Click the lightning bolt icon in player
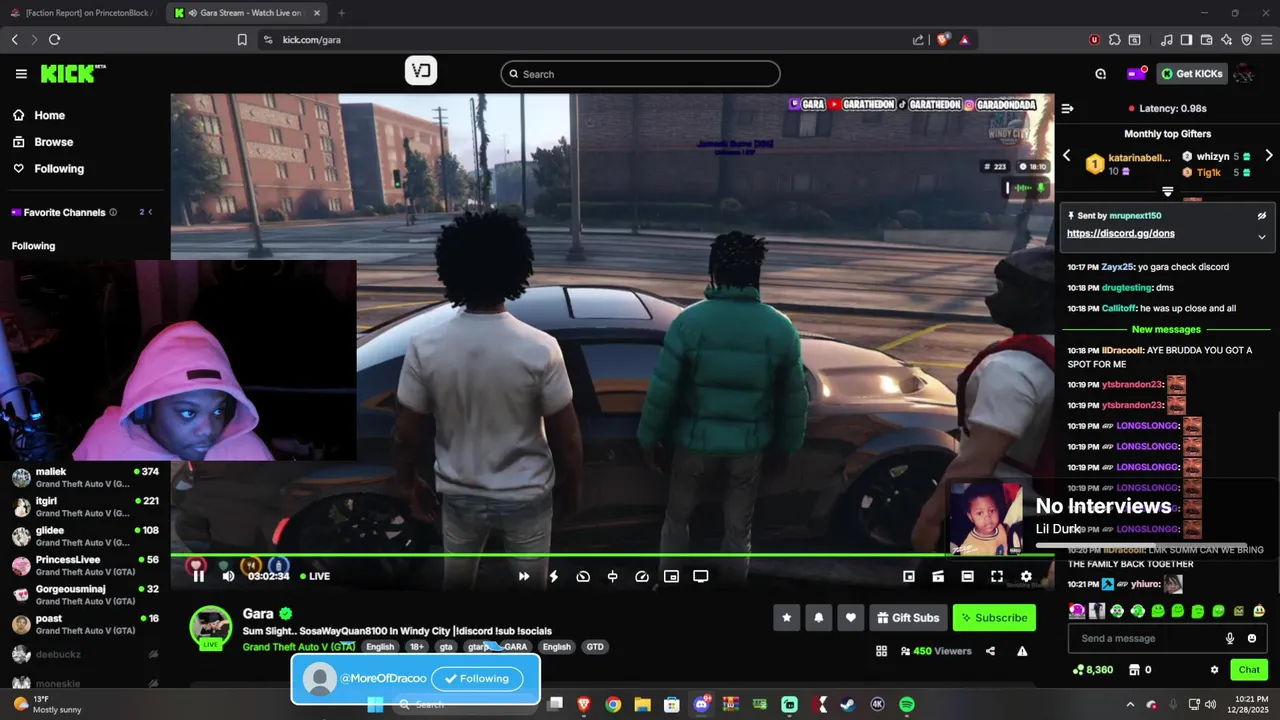Viewport: 1280px width, 720px height. pyautogui.click(x=553, y=576)
